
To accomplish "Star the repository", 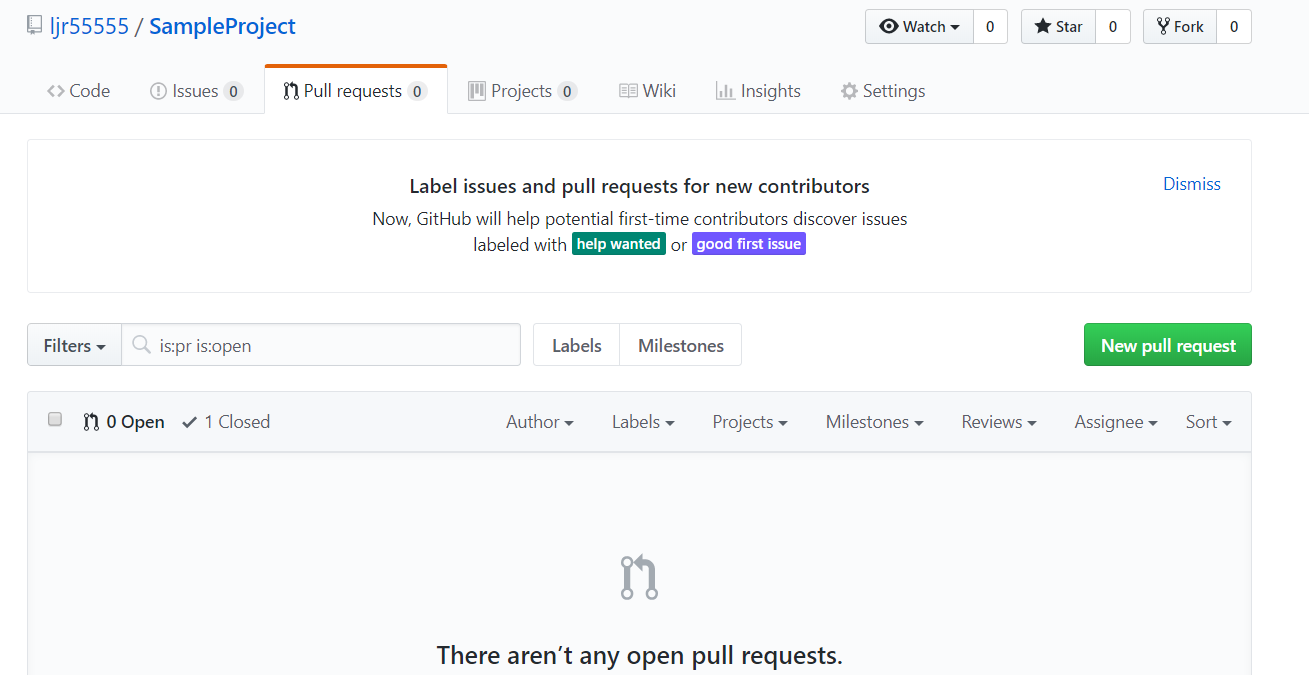I will (1058, 27).
